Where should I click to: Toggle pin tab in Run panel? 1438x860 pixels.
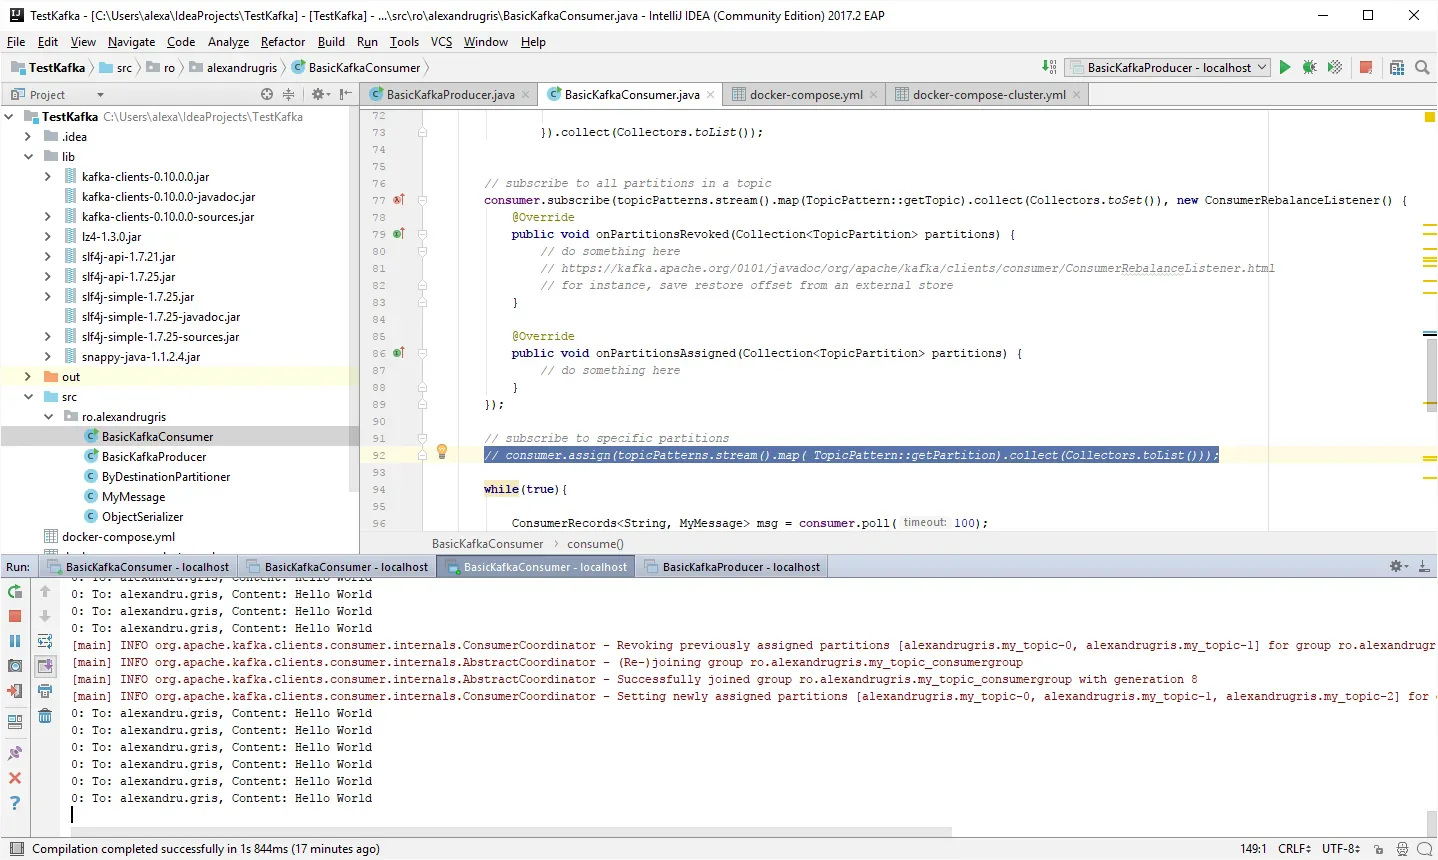coord(15,753)
